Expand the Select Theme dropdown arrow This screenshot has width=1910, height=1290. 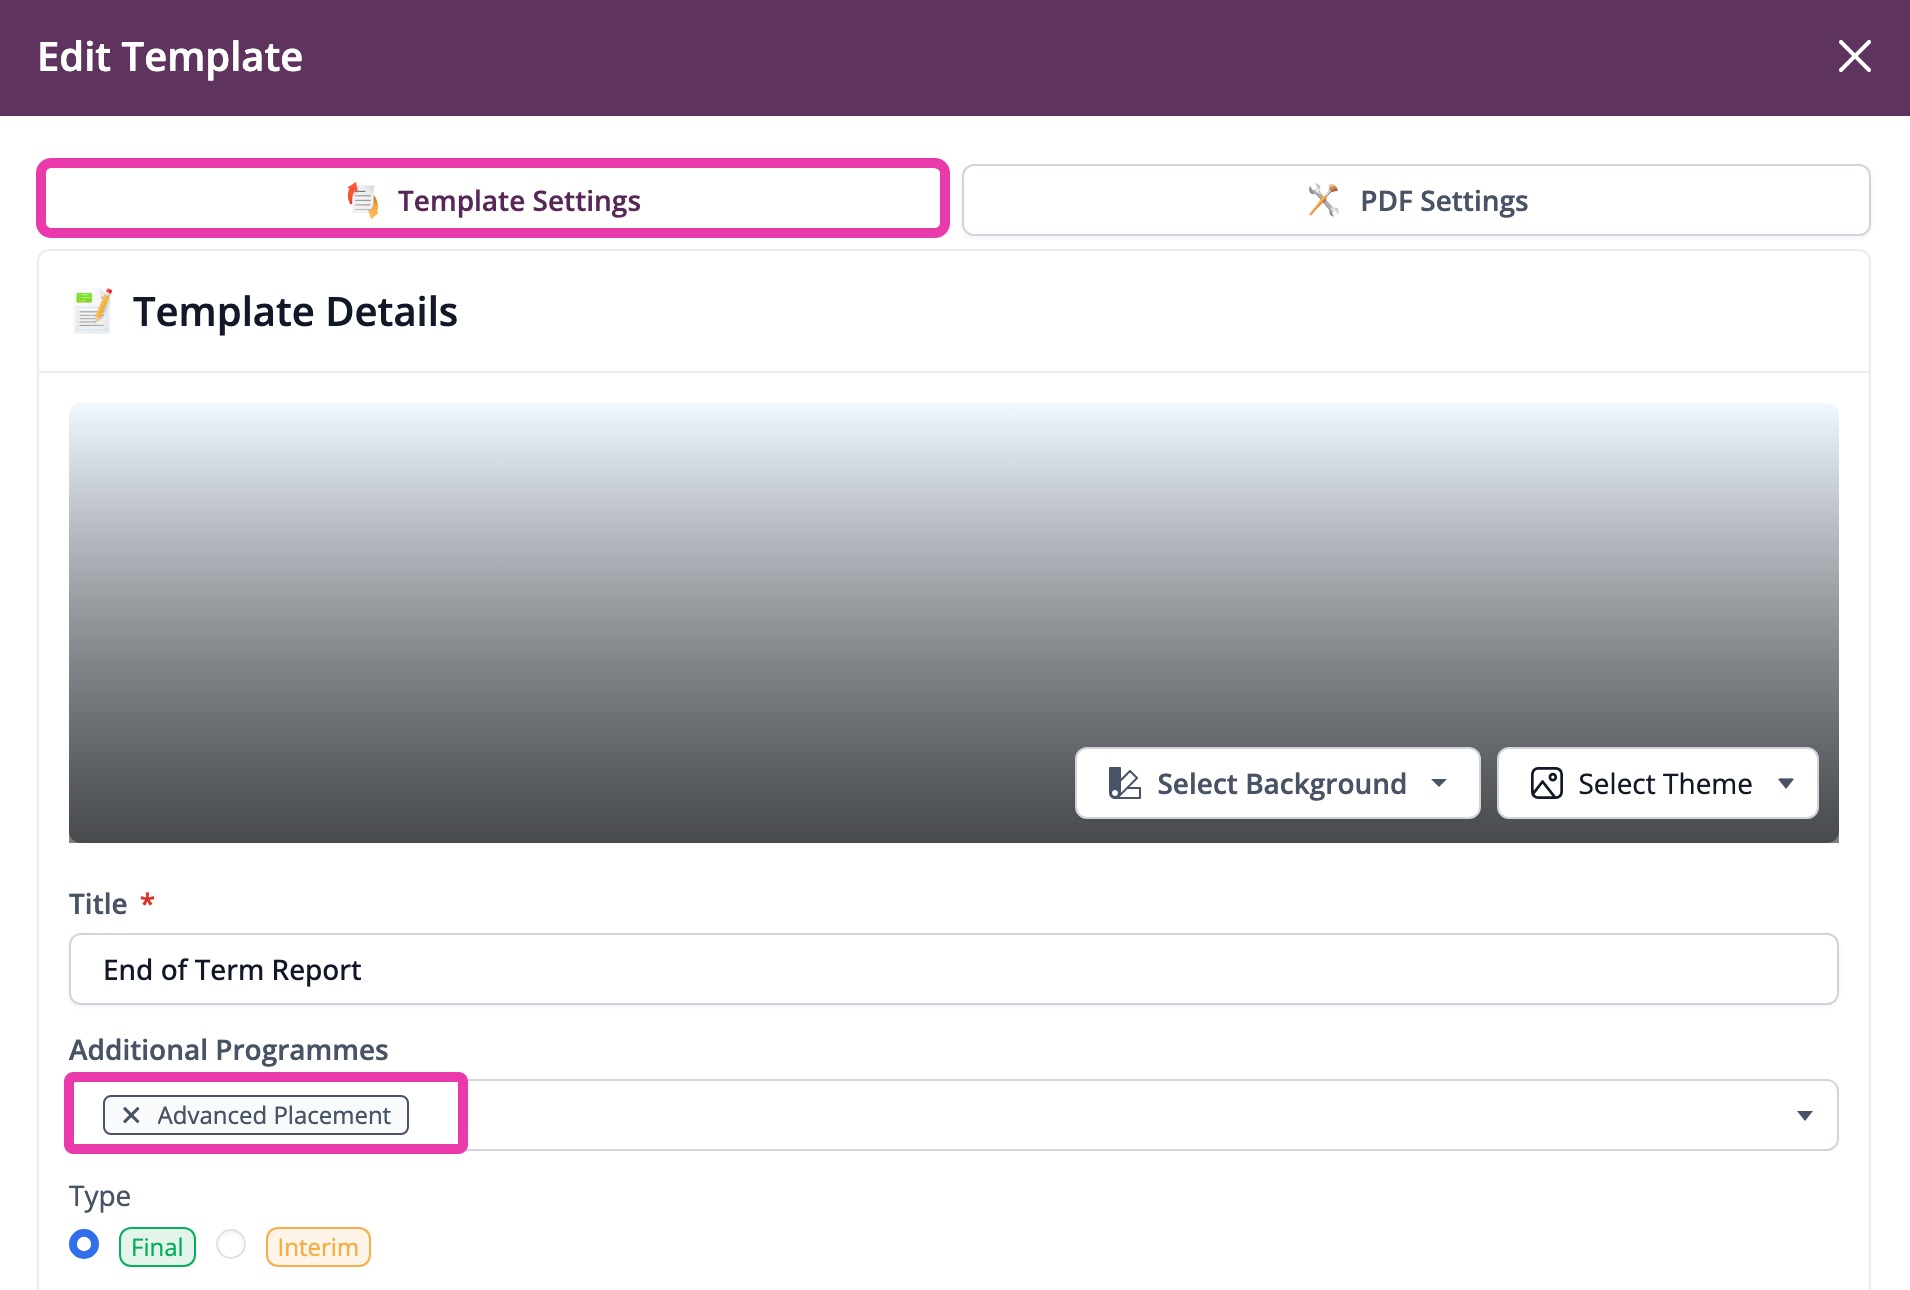coord(1786,783)
